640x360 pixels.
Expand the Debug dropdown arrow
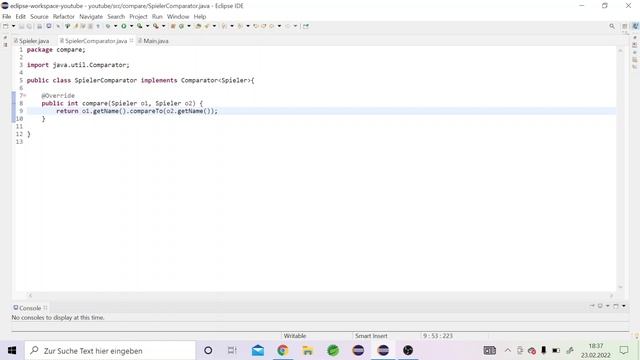[116, 26]
